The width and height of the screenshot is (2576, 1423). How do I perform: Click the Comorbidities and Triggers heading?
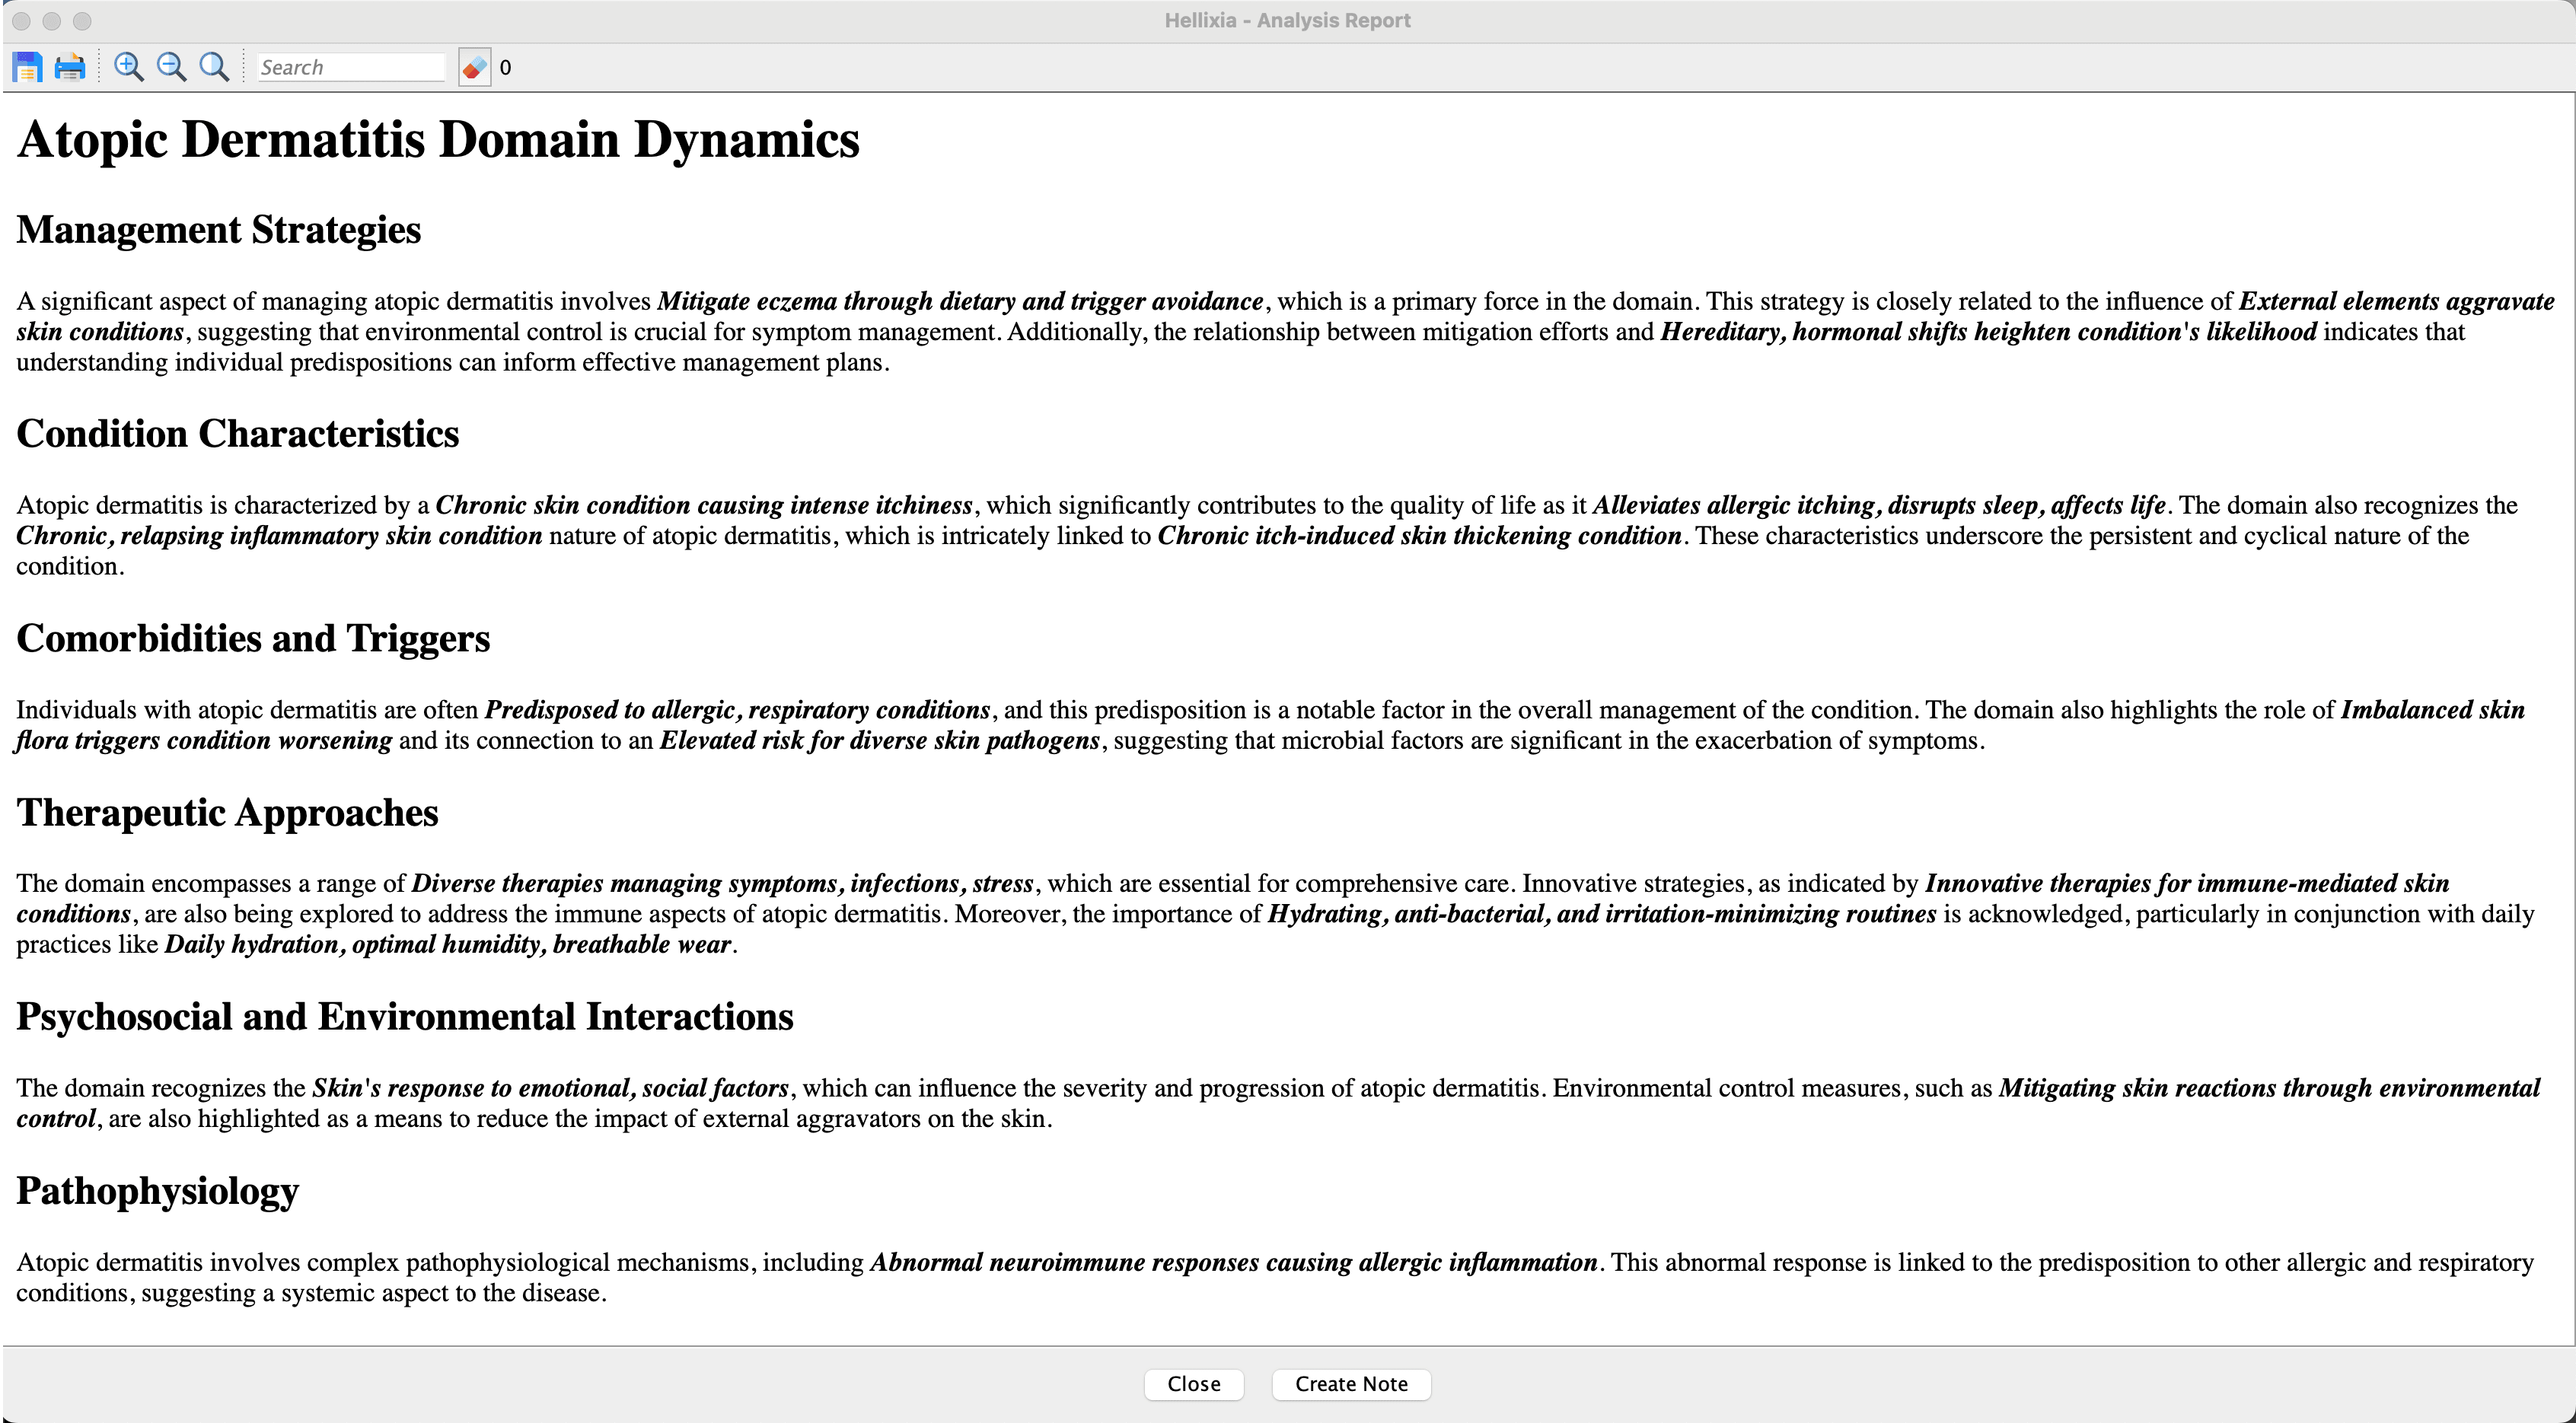click(253, 638)
